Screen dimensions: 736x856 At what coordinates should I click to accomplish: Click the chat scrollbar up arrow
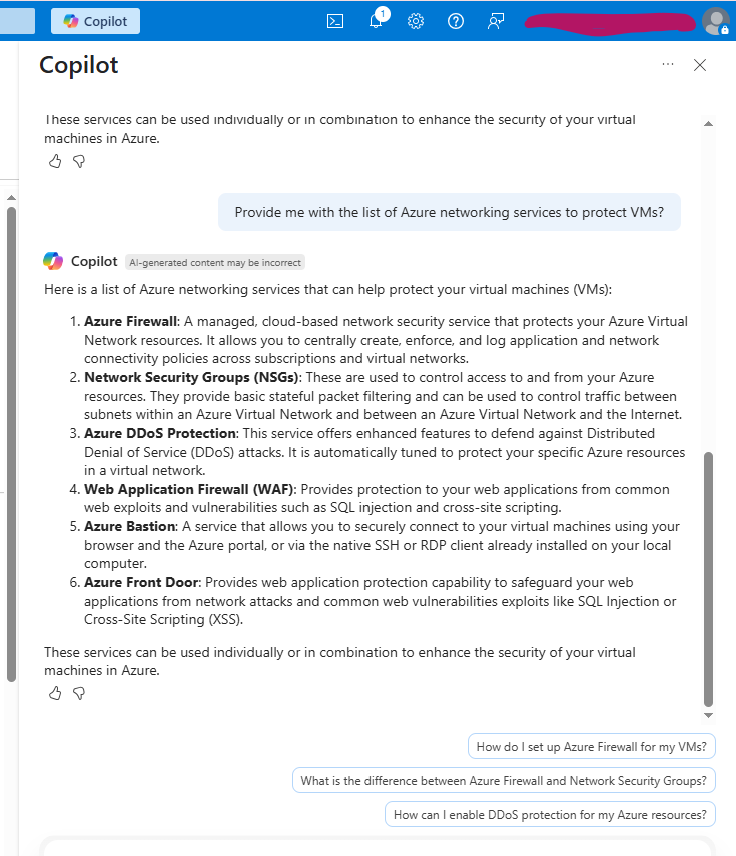708,124
